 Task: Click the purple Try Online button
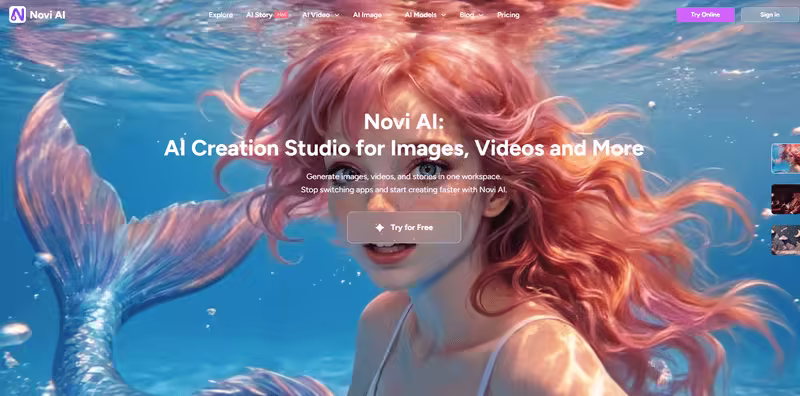[x=705, y=15]
